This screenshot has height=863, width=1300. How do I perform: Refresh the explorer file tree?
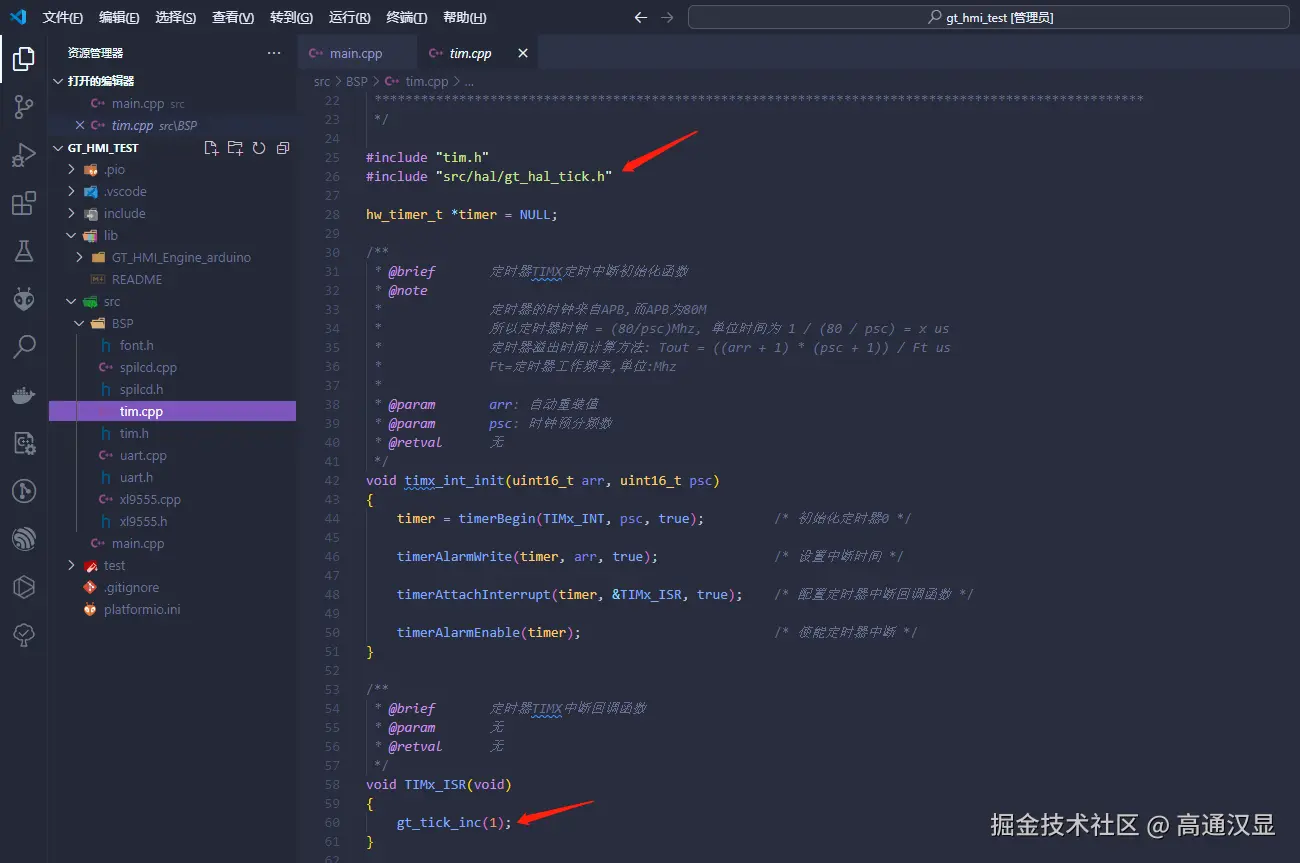pos(259,148)
